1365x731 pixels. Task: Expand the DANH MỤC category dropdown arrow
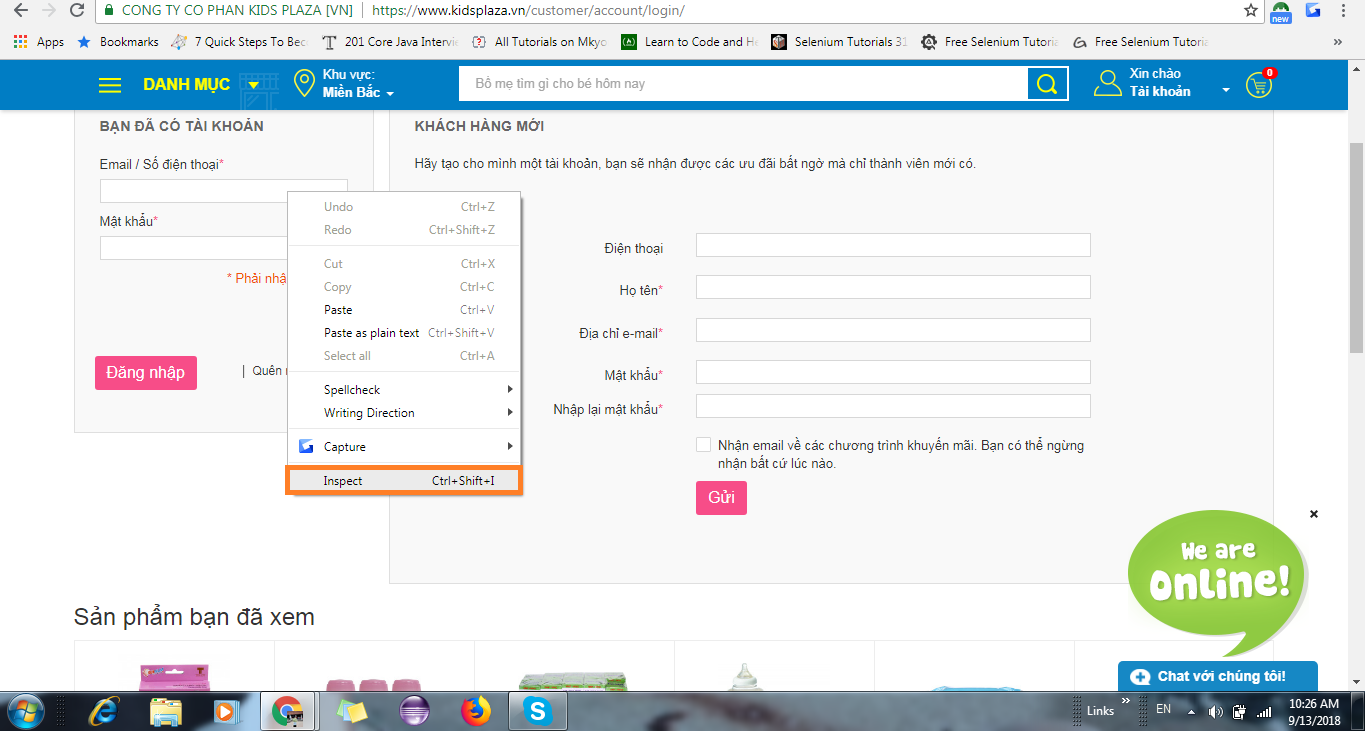pyautogui.click(x=254, y=85)
